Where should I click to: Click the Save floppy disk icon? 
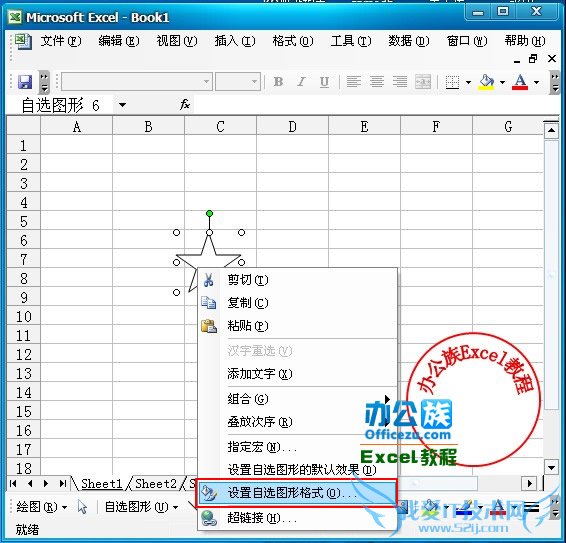pos(25,82)
